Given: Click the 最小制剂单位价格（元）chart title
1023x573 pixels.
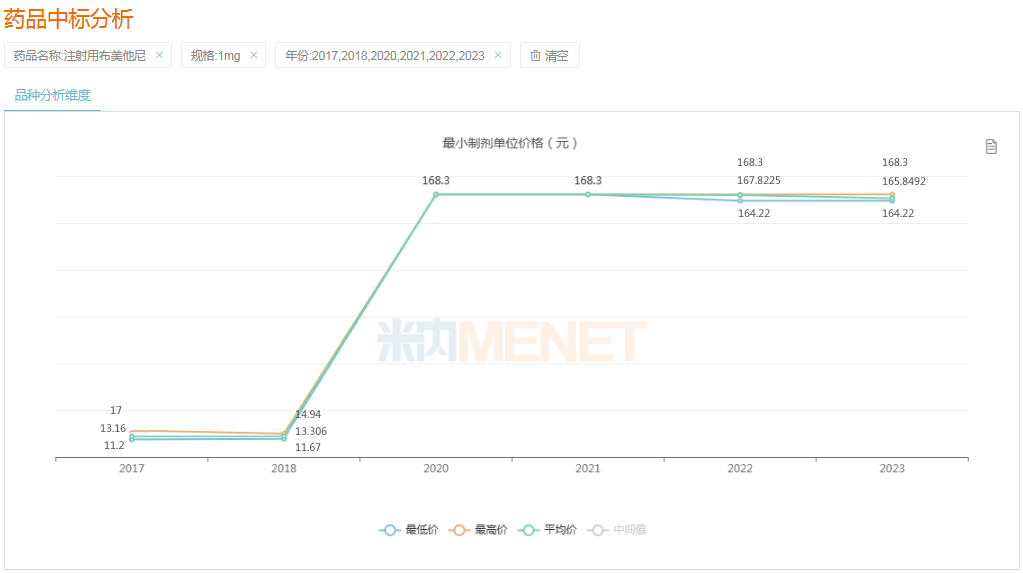Looking at the screenshot, I should (511, 143).
